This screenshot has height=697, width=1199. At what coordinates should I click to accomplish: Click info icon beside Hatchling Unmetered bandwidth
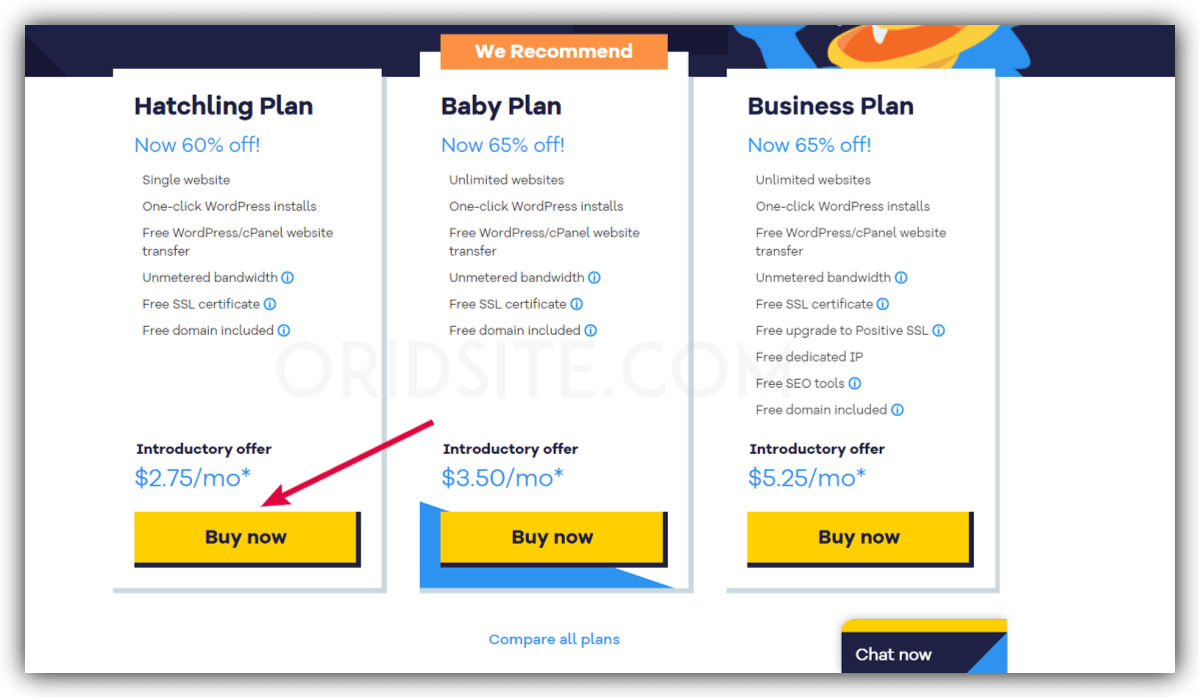288,277
